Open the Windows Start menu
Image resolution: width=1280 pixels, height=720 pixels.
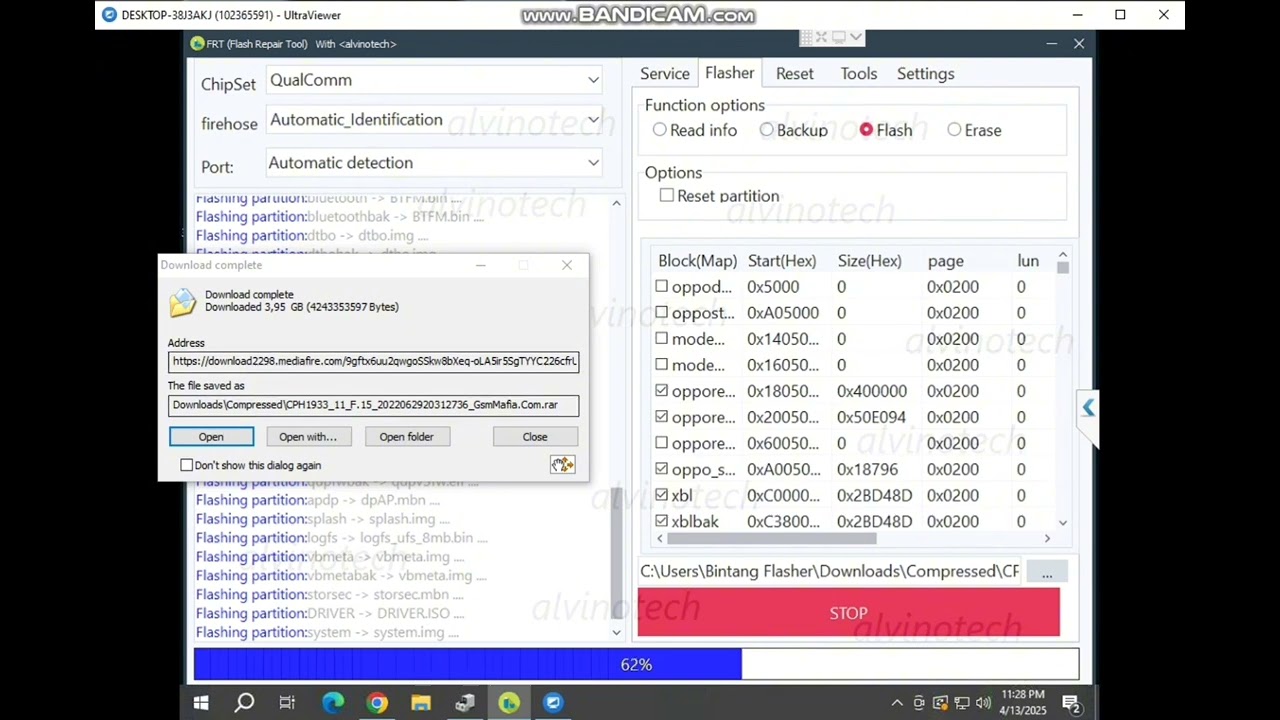coord(200,703)
